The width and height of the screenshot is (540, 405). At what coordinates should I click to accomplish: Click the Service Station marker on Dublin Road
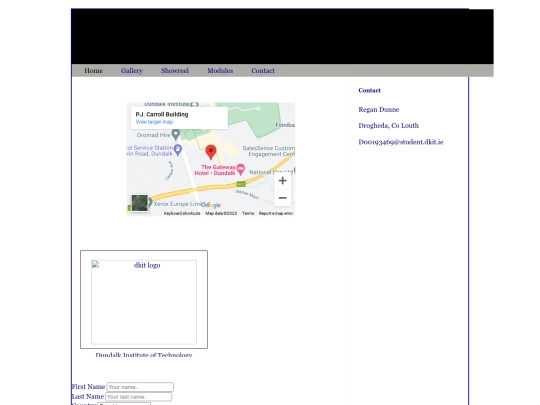click(x=178, y=150)
